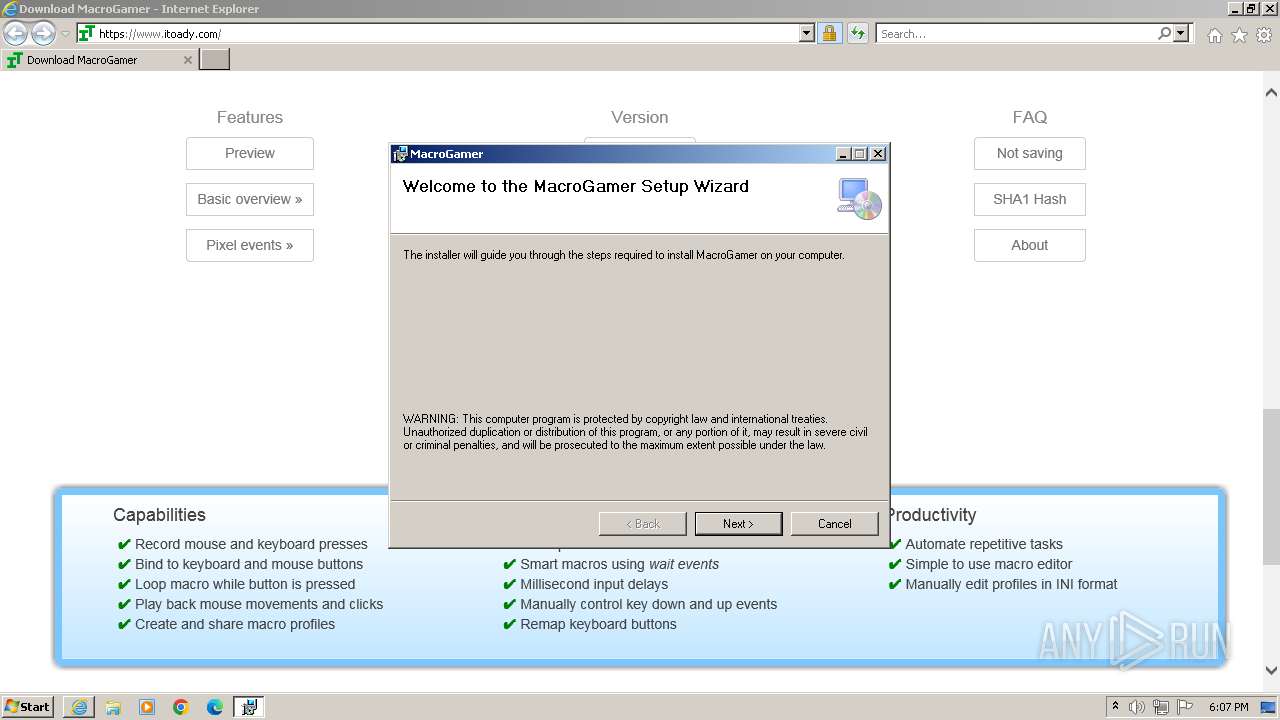Open the media player taskbar icon
The height and width of the screenshot is (720, 1280).
(147, 707)
